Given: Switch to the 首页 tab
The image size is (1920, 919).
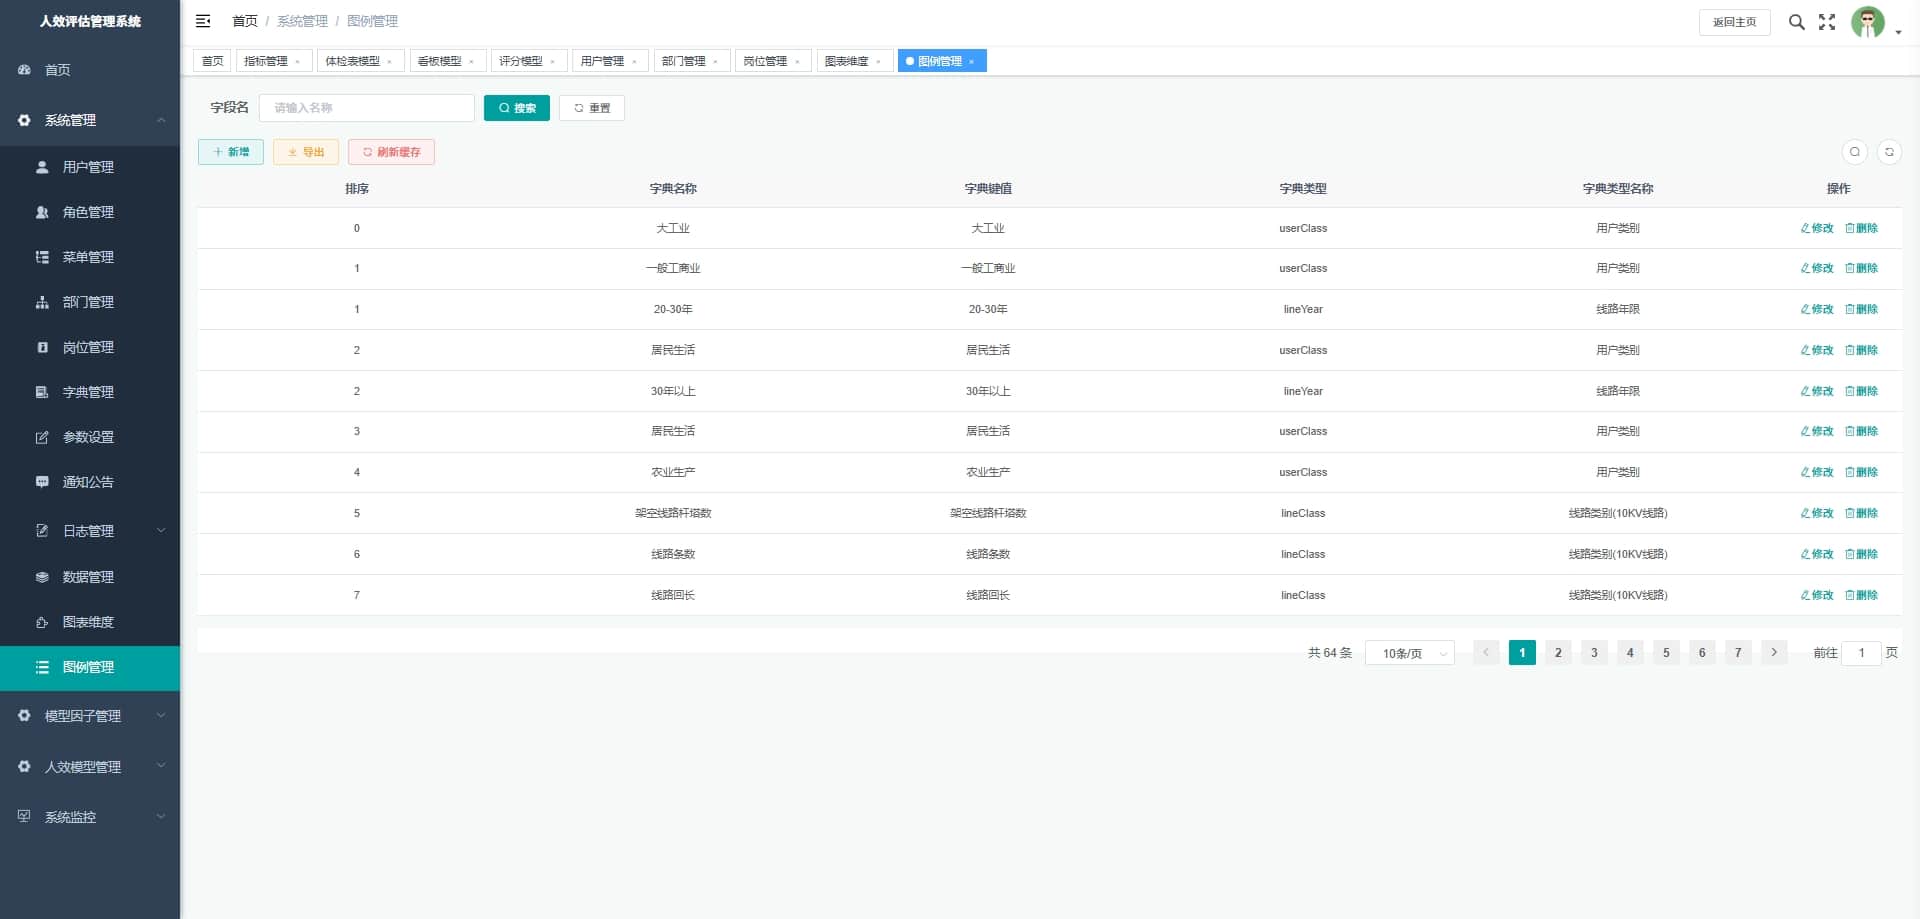Looking at the screenshot, I should pos(212,61).
